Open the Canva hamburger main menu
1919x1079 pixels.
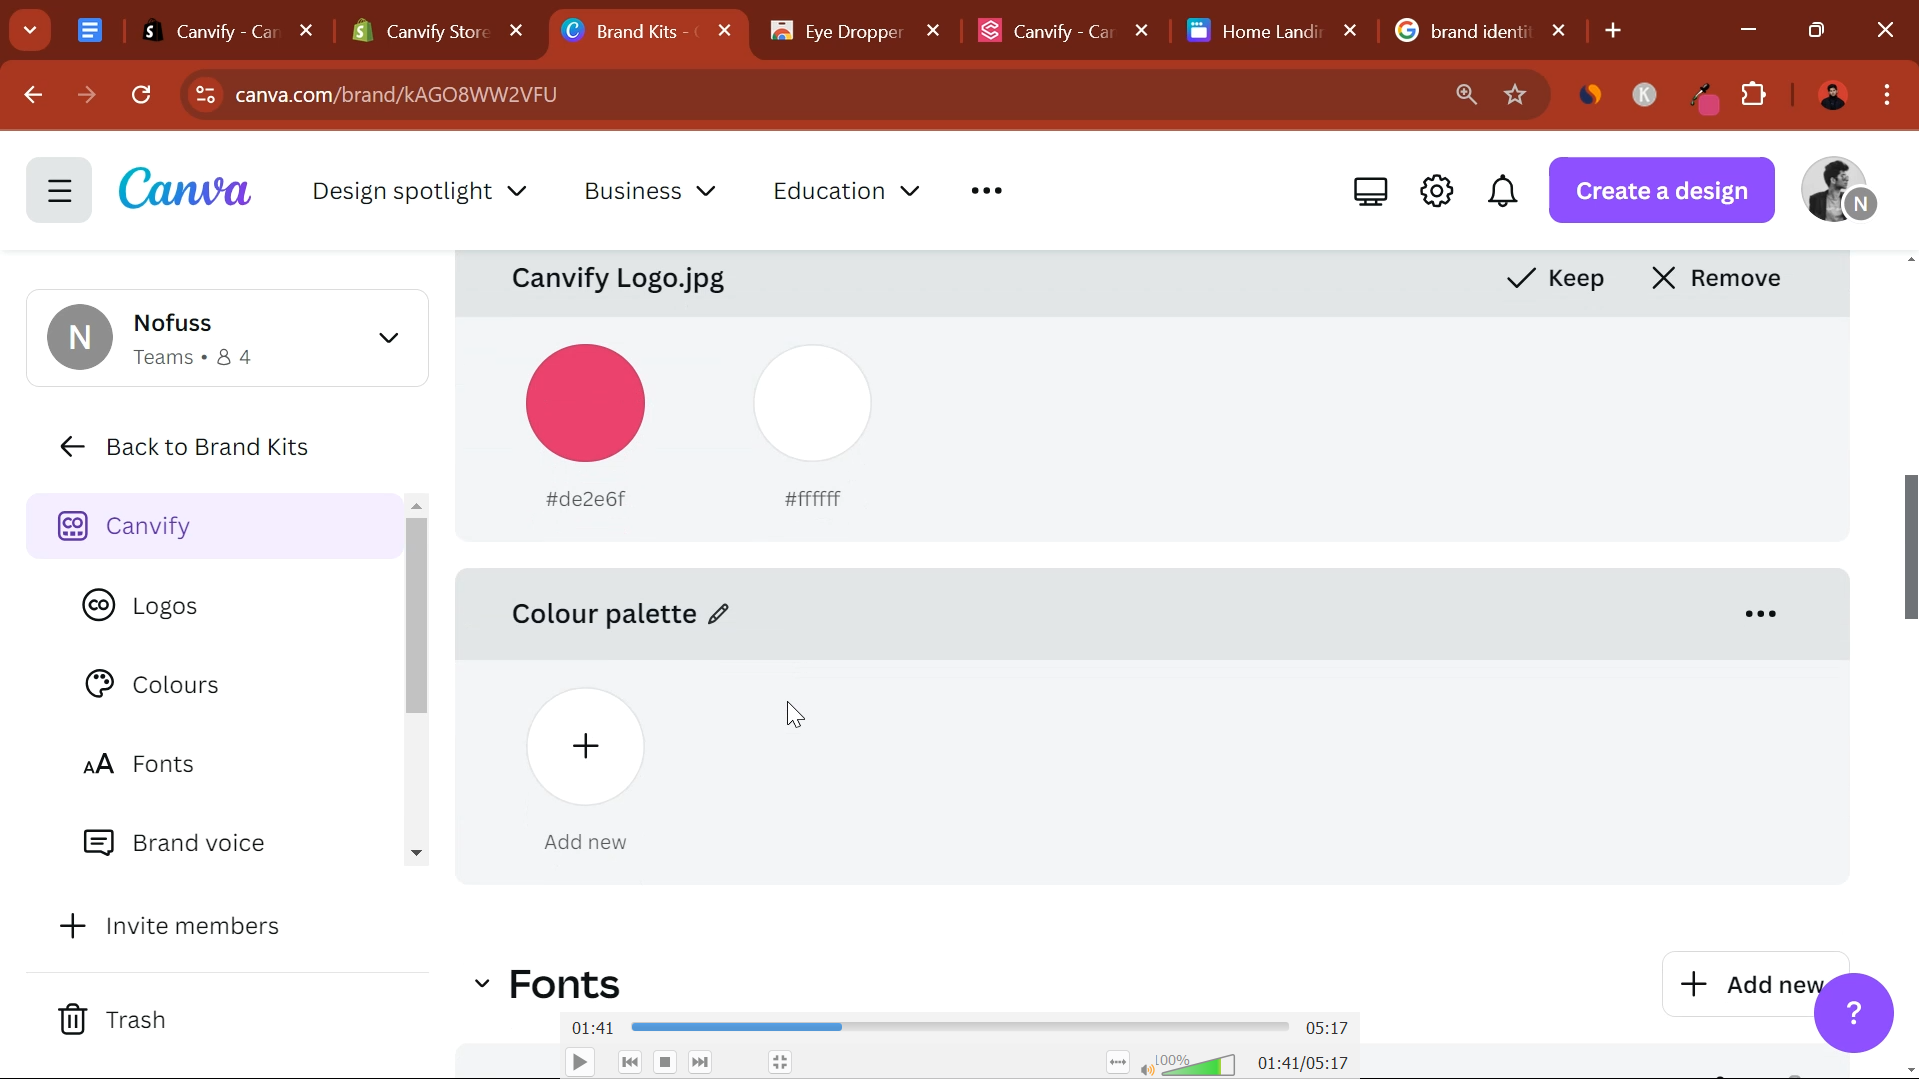[59, 190]
